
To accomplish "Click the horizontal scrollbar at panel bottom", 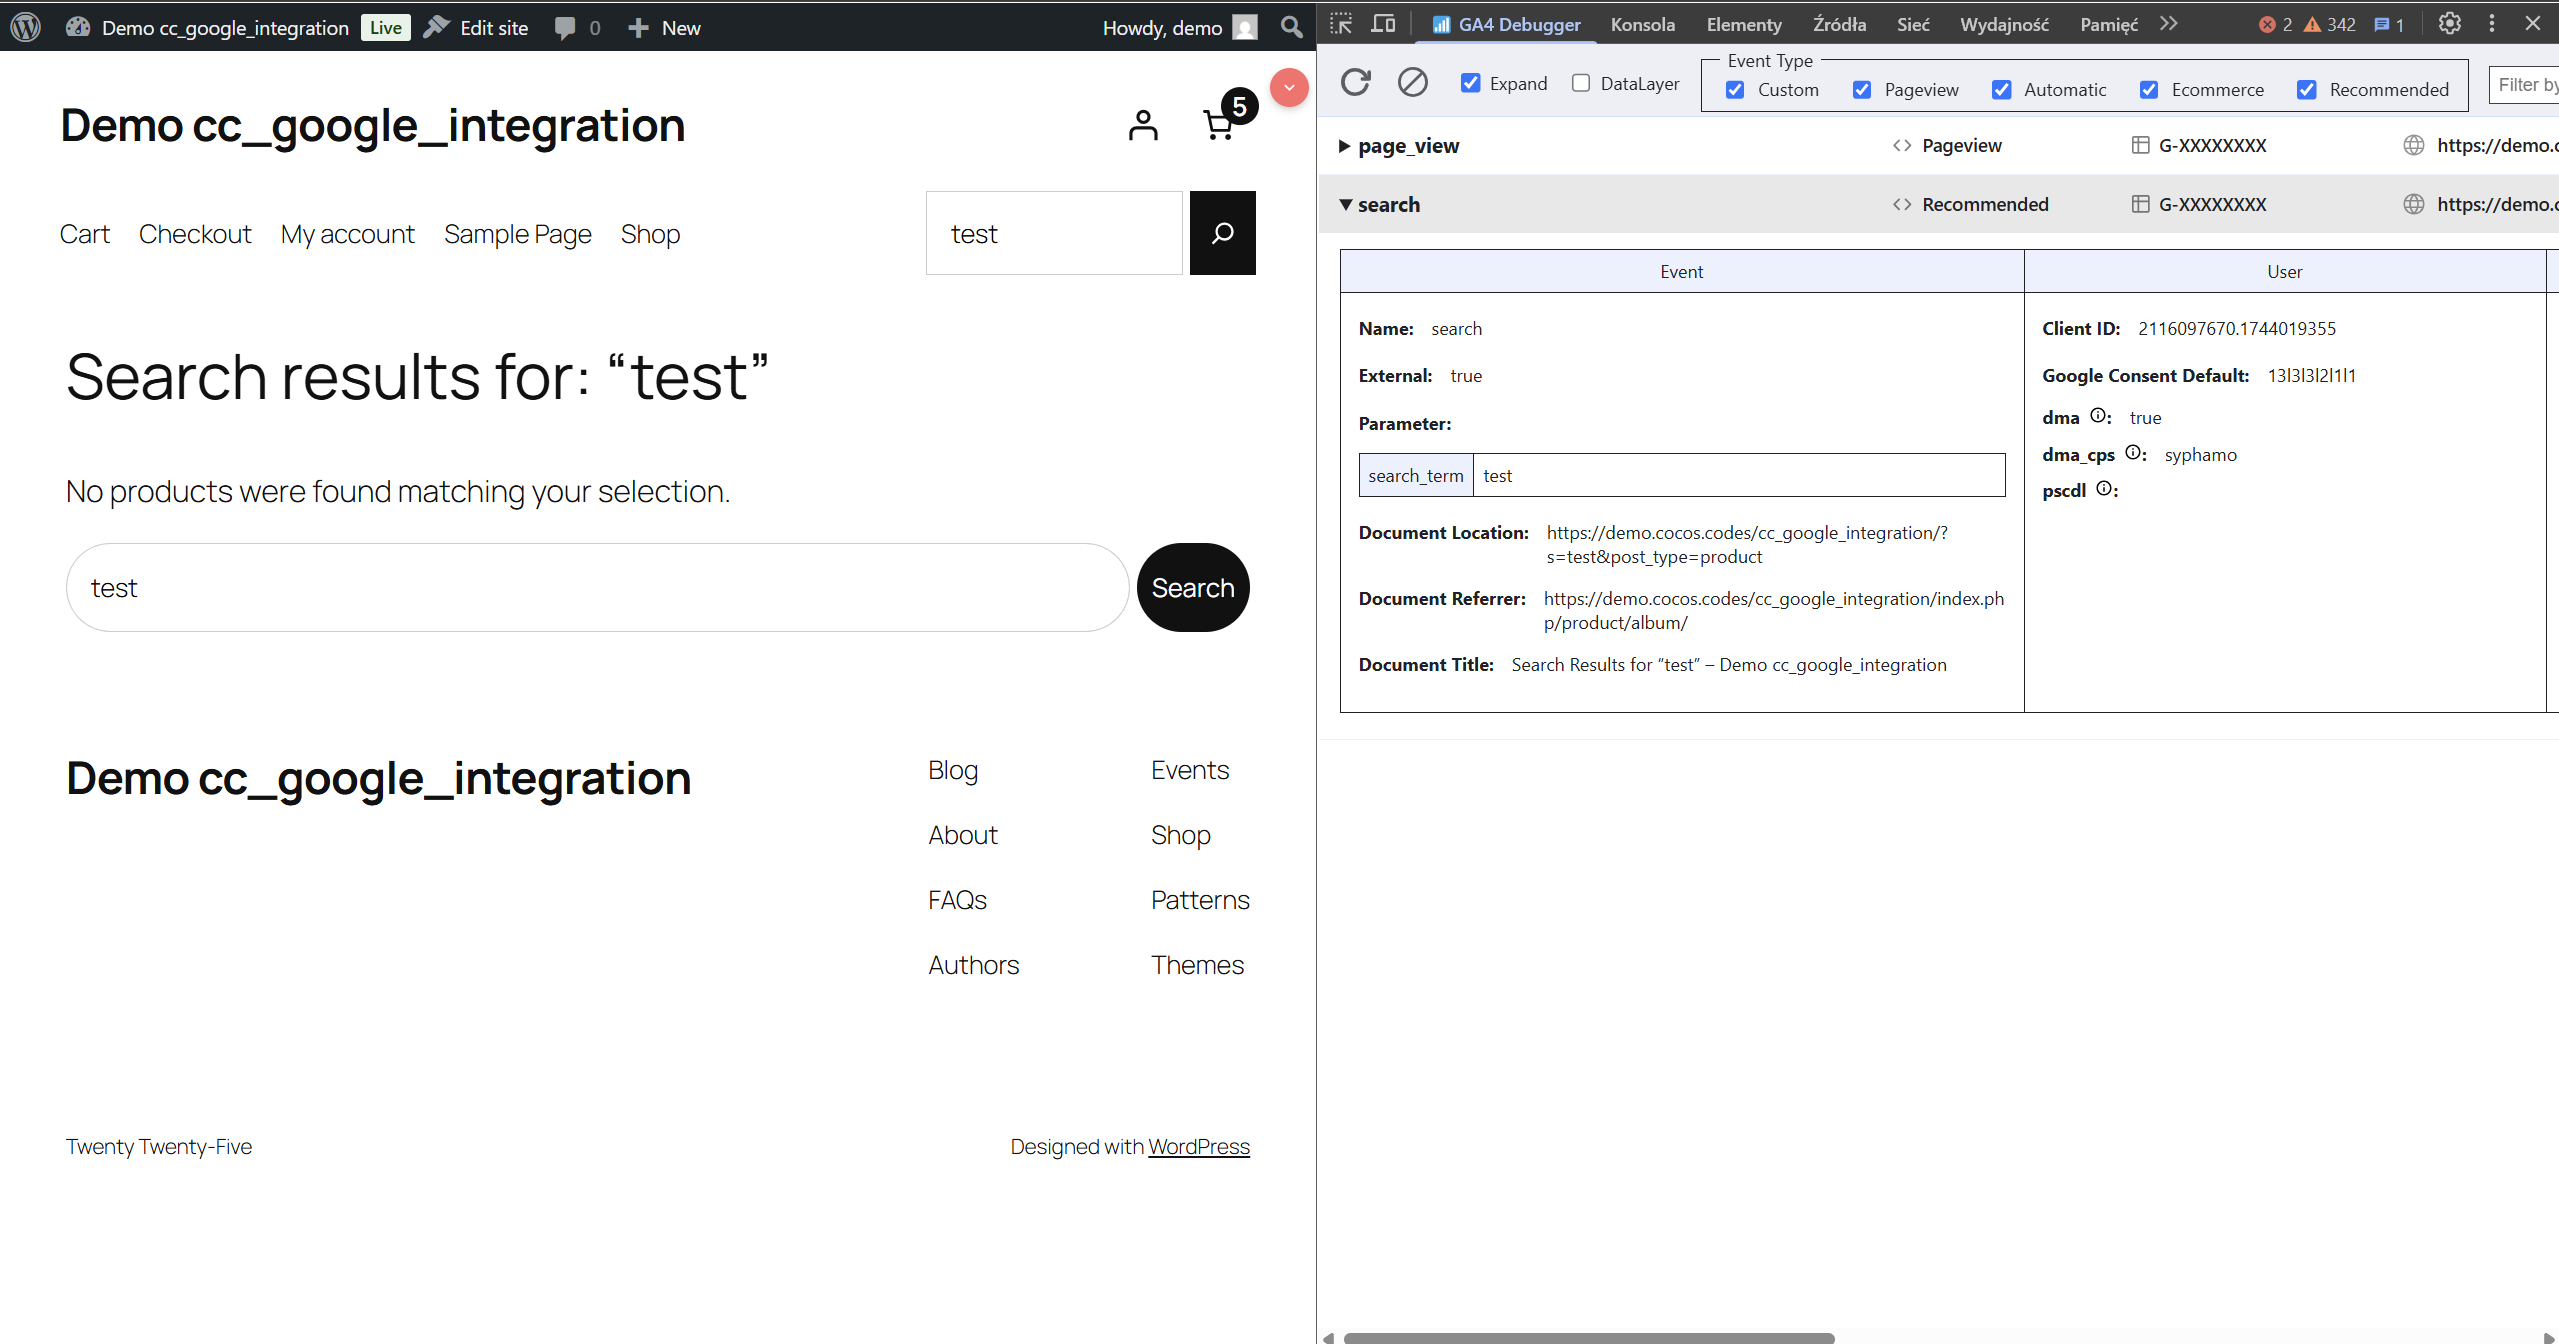I will click(x=1588, y=1337).
